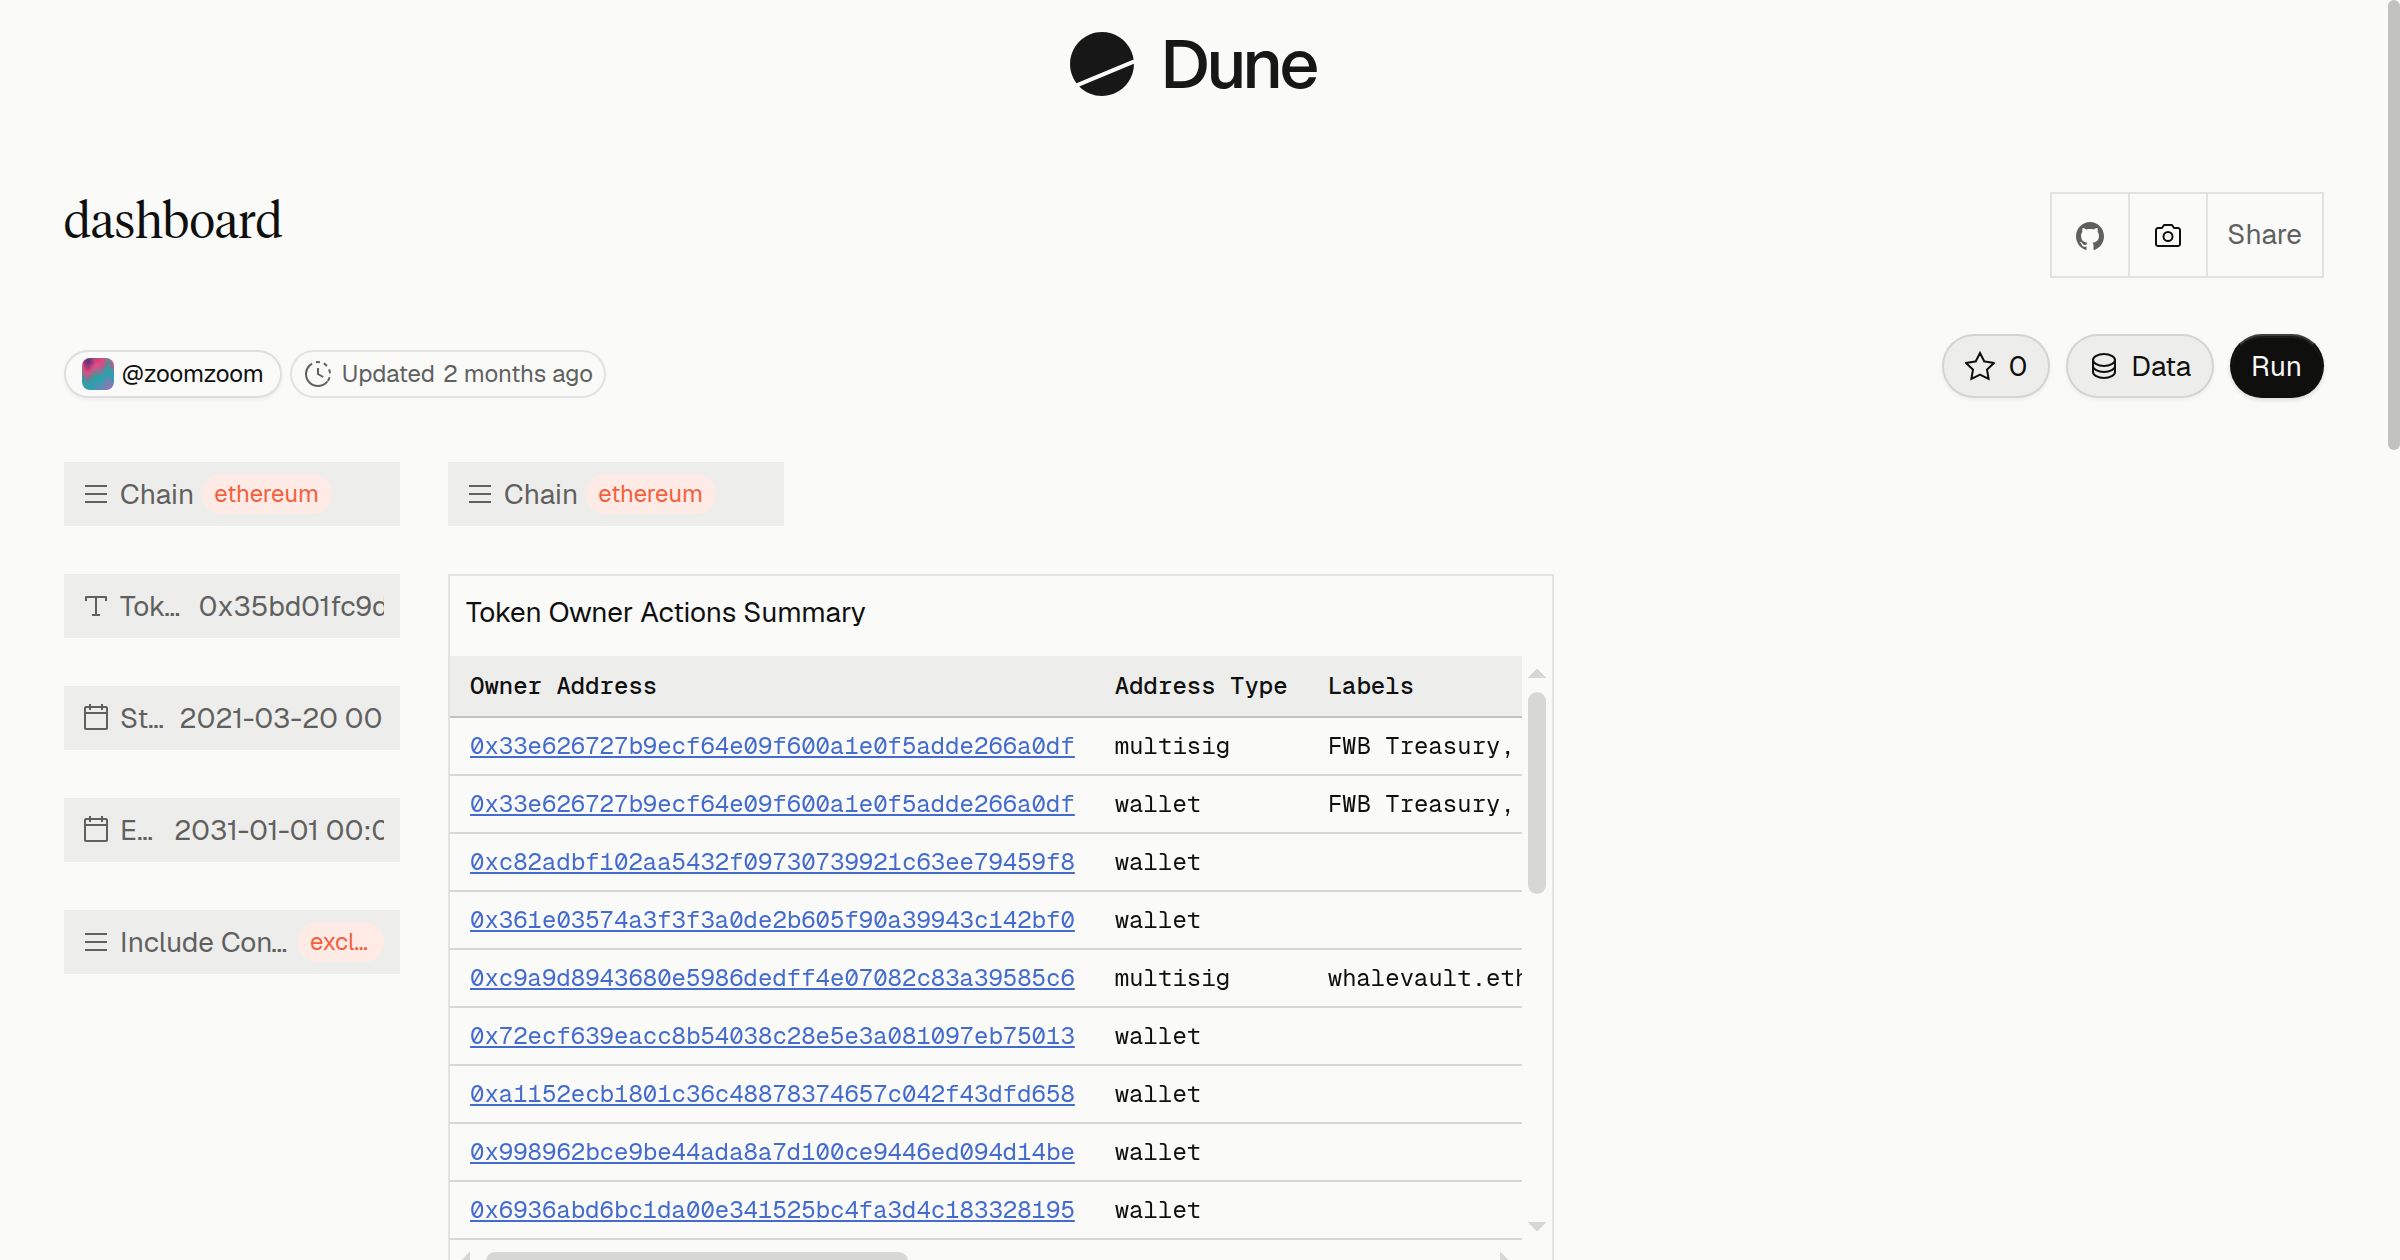Click the Token Owner Actions Summary title
This screenshot has width=2400, height=1260.
[x=665, y=612]
